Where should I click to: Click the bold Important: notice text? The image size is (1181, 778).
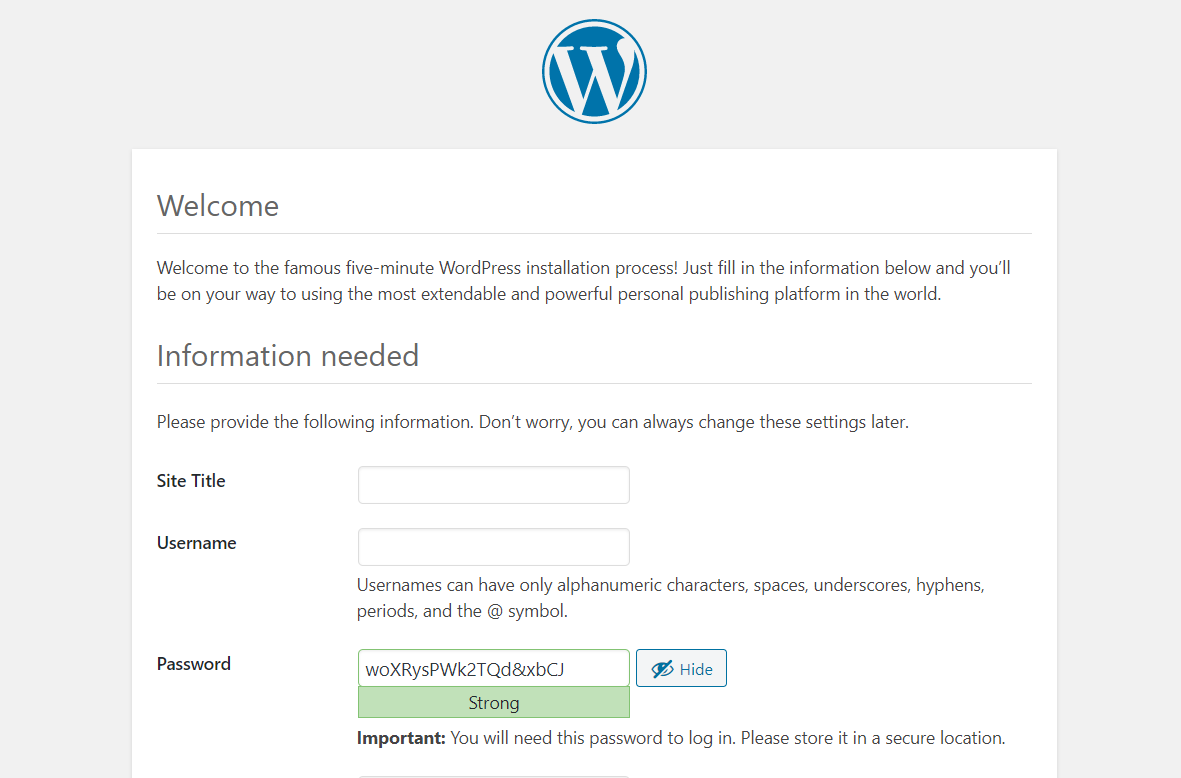pyautogui.click(x=401, y=738)
